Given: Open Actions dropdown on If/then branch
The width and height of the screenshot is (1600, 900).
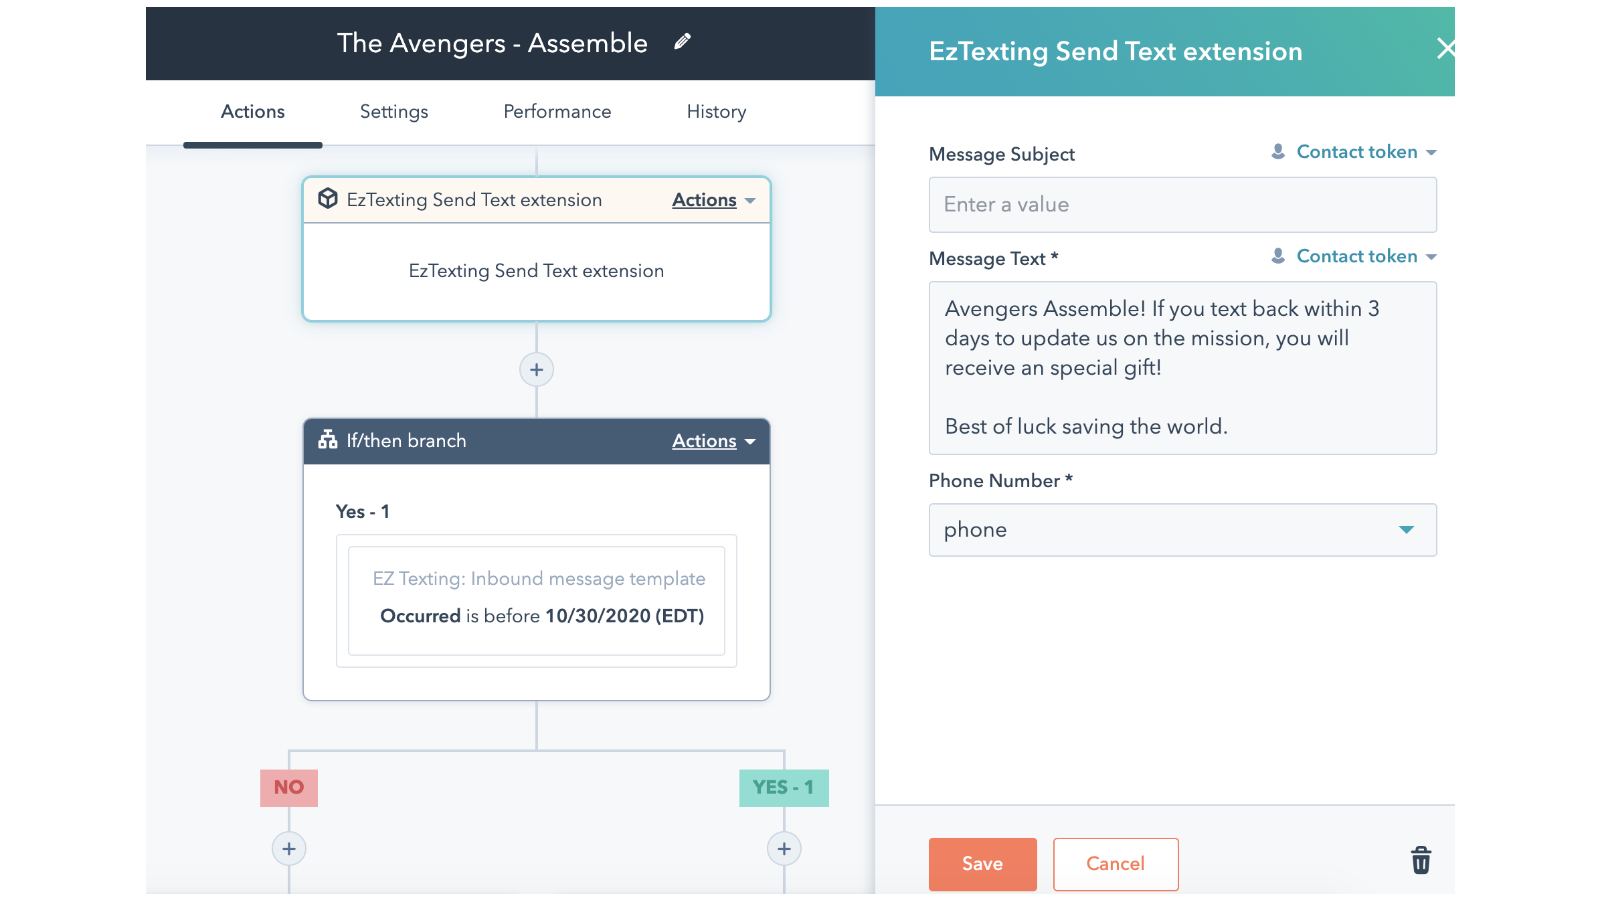Looking at the screenshot, I should 712,441.
